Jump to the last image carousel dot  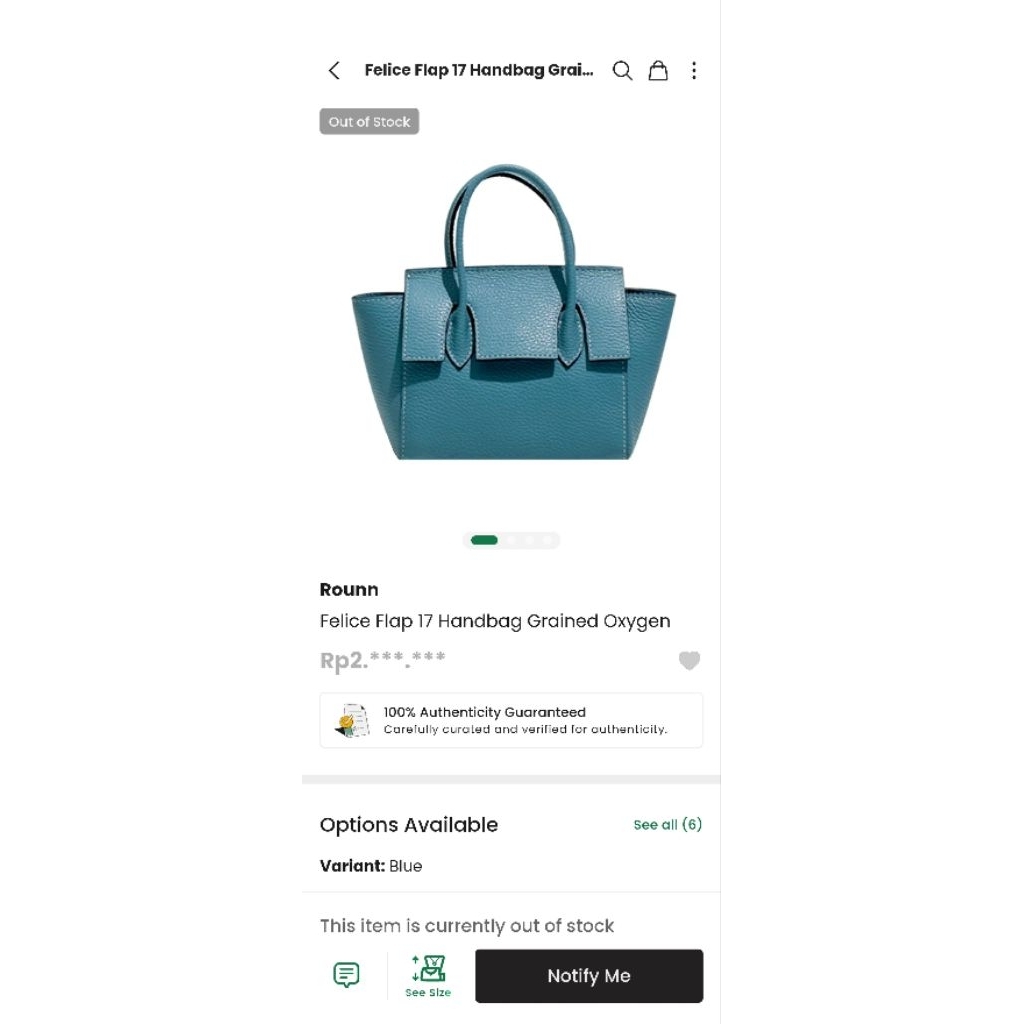pyautogui.click(x=547, y=540)
